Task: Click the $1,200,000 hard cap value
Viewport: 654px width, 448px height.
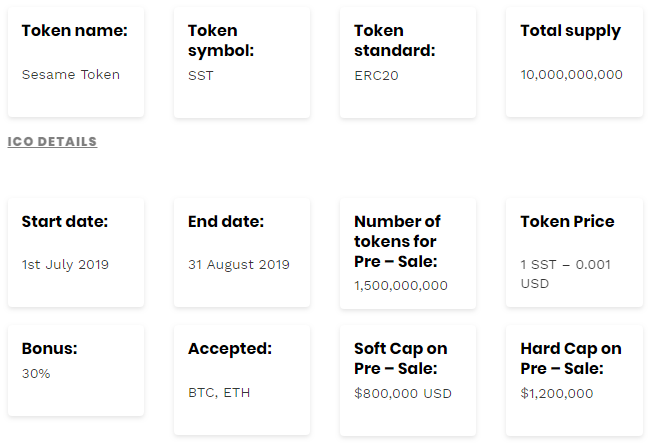Action: pos(557,393)
